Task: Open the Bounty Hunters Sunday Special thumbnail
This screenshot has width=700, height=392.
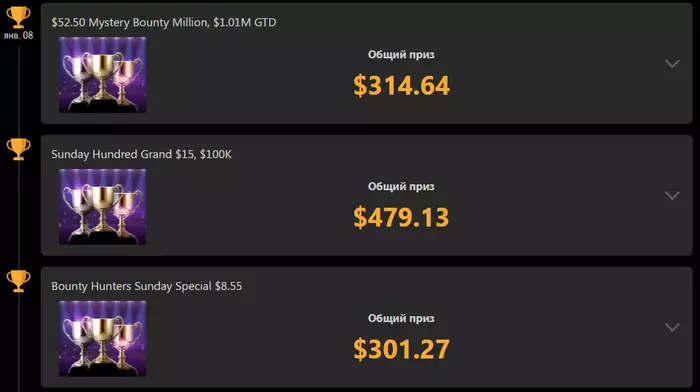Action: [102, 338]
